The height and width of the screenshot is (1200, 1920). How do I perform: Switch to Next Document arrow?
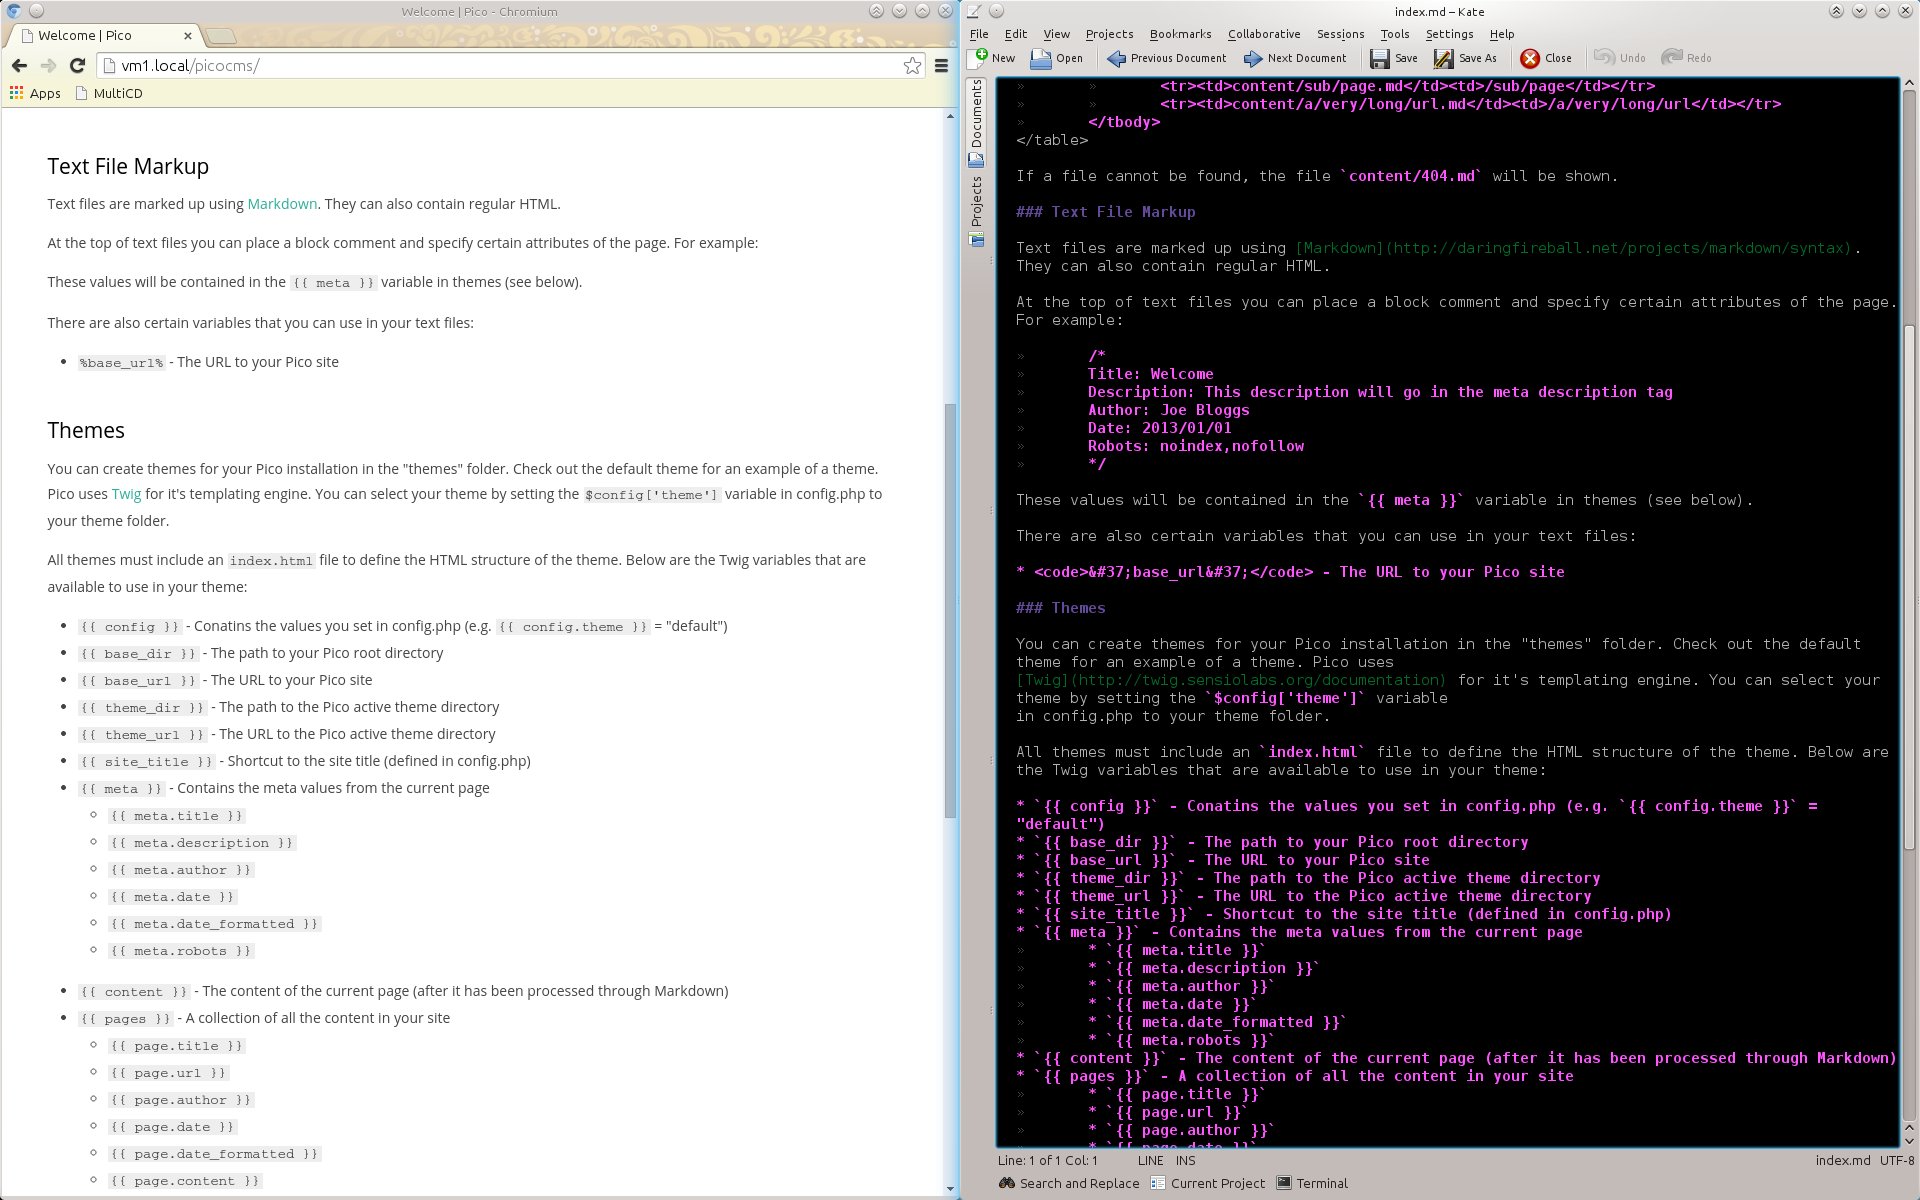pos(1253,58)
